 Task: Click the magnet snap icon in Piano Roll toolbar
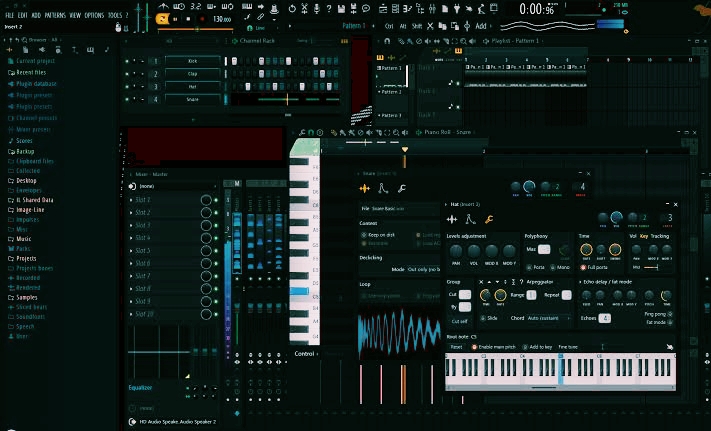point(311,132)
